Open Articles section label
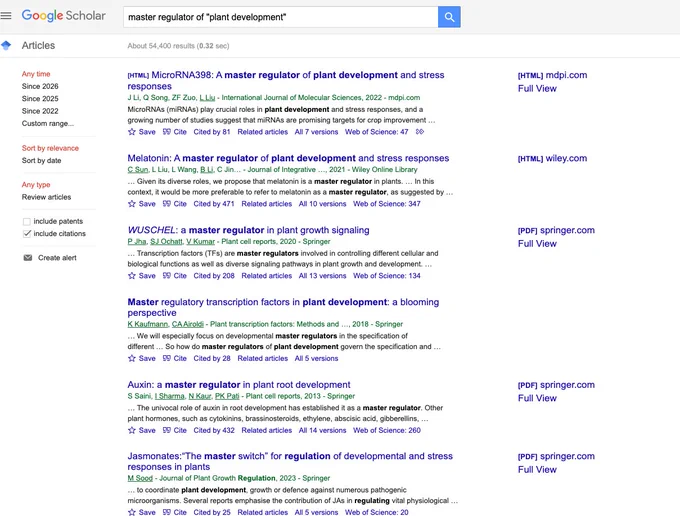 pyautogui.click(x=38, y=46)
